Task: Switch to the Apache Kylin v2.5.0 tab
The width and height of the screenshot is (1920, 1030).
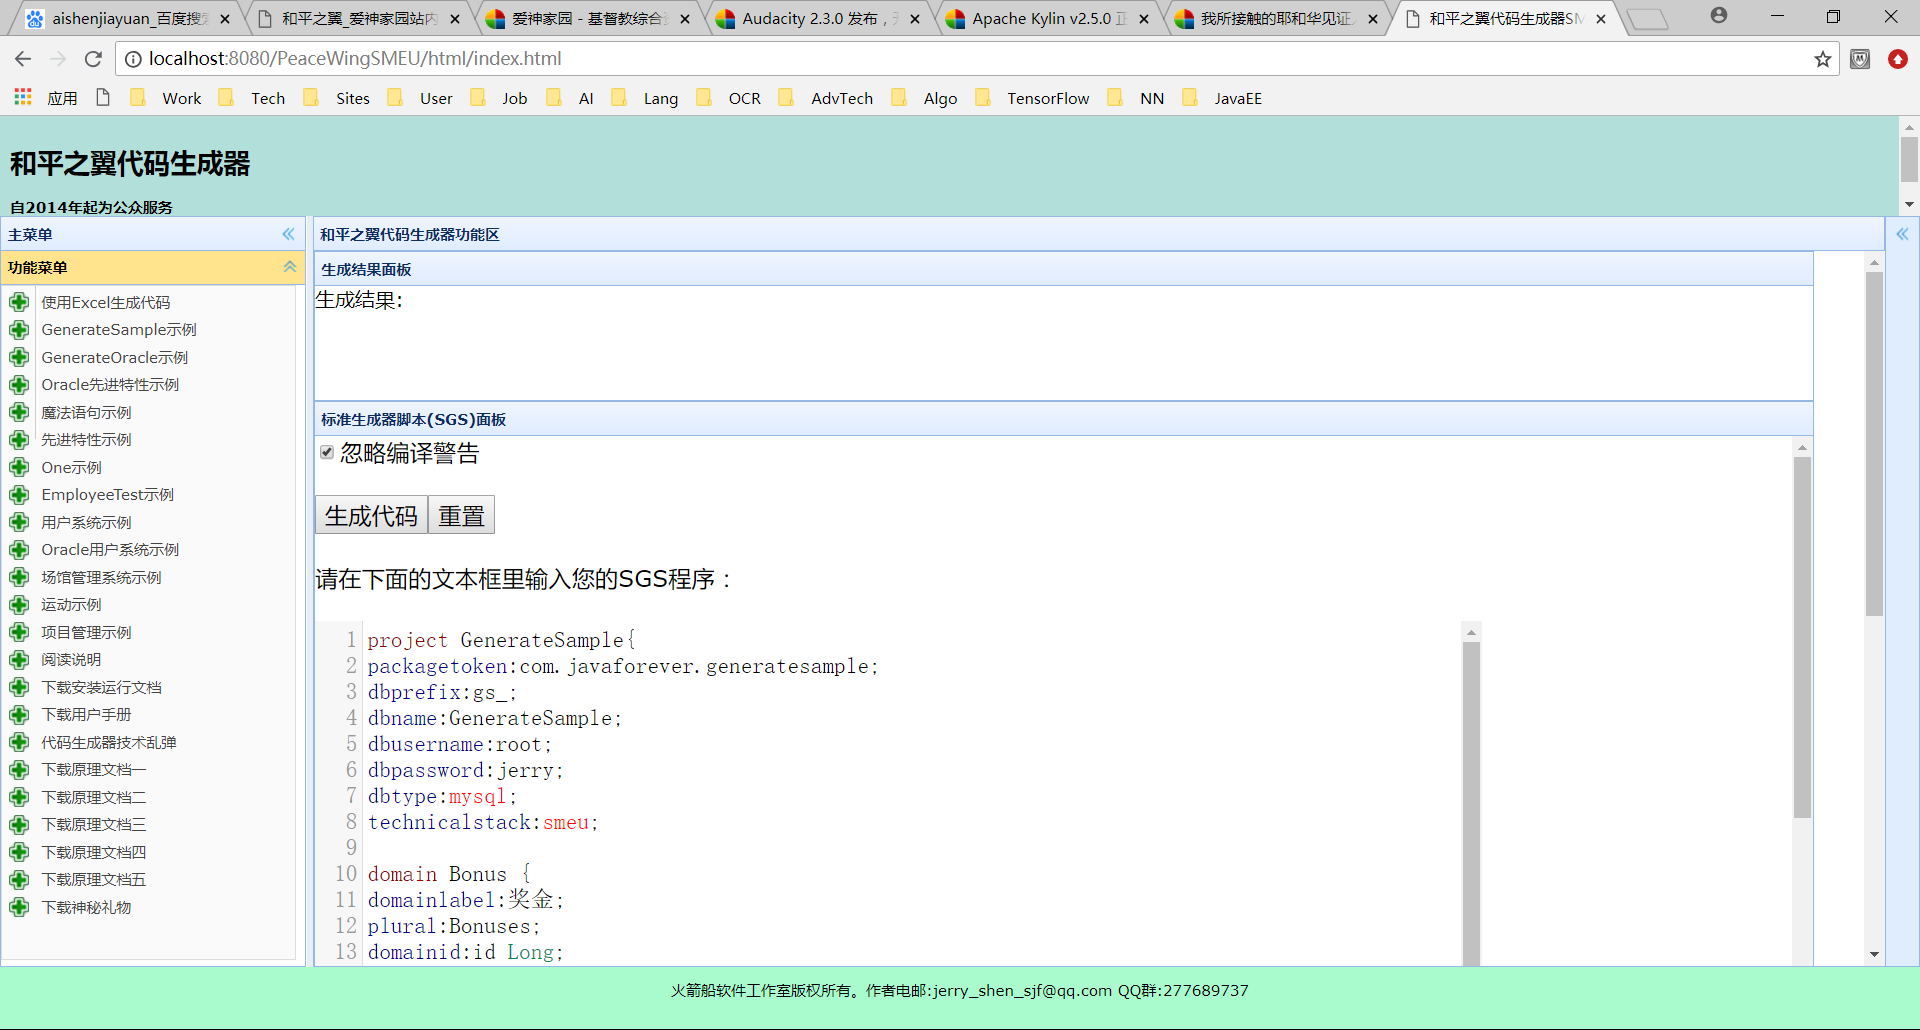Action: [1050, 19]
